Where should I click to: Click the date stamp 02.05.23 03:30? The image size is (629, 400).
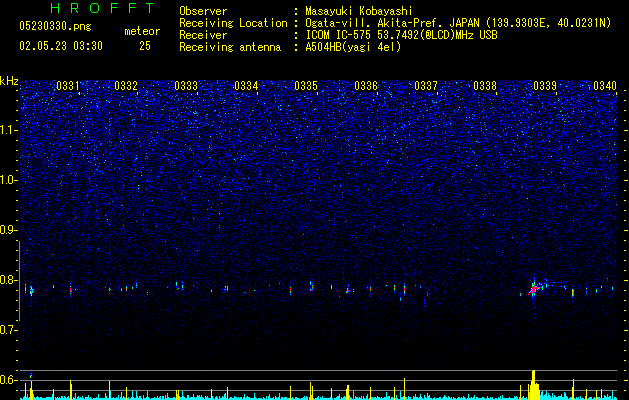tap(61, 46)
